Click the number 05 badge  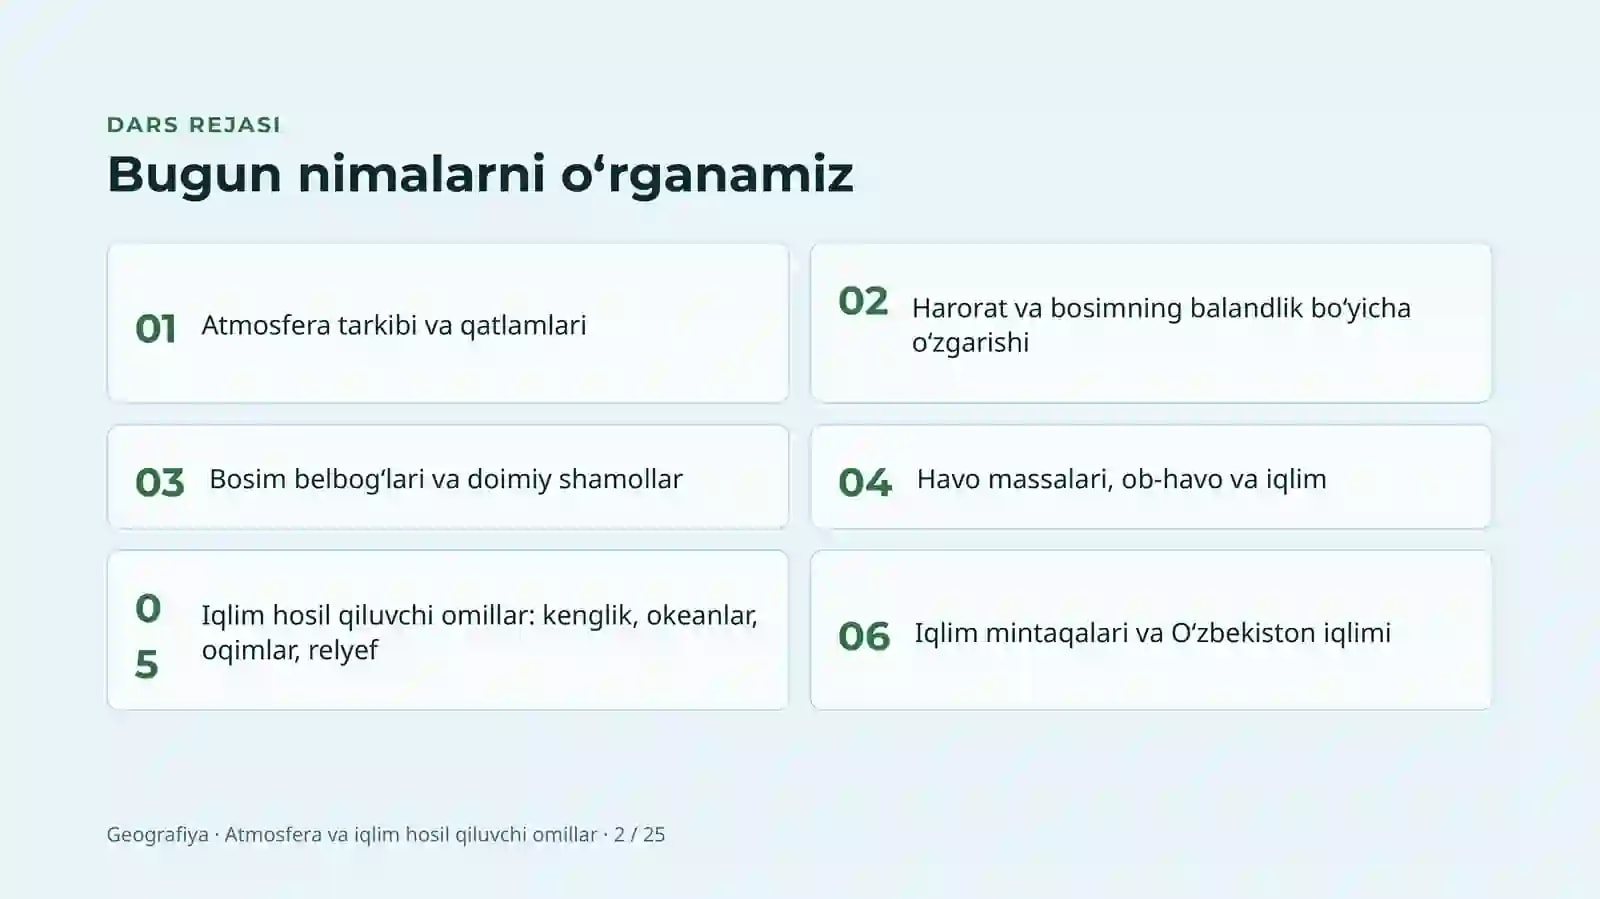pyautogui.click(x=147, y=636)
